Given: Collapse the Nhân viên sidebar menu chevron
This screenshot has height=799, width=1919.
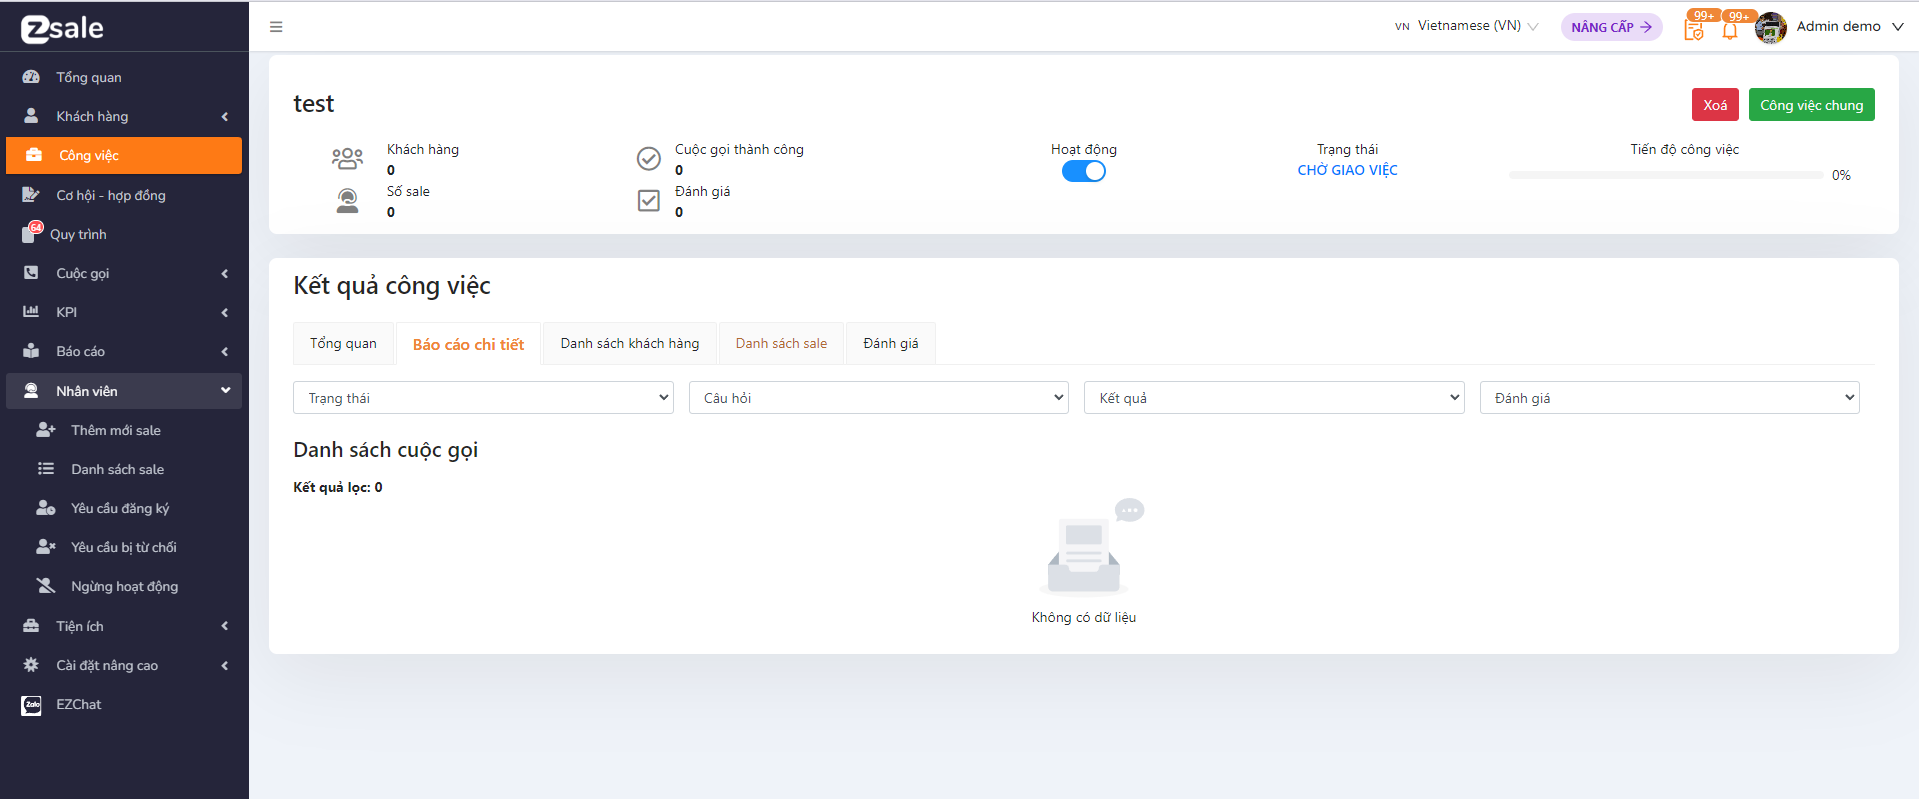Looking at the screenshot, I should coord(225,391).
